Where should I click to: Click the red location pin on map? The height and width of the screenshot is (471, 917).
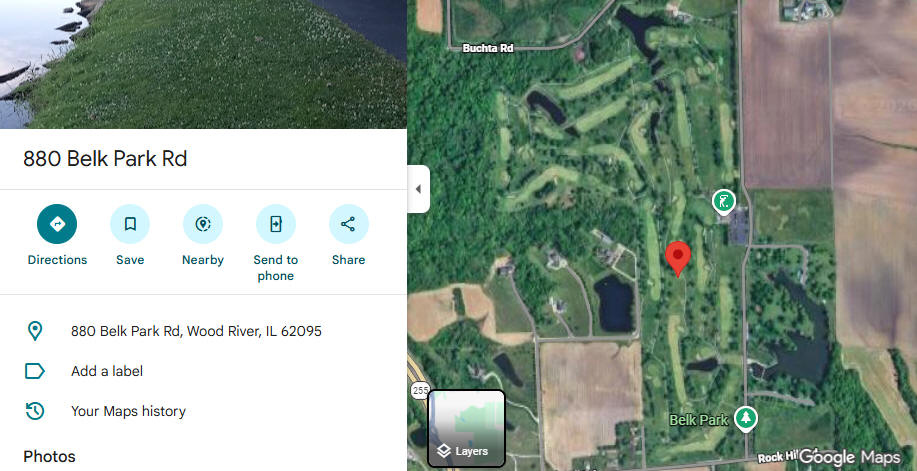pos(678,258)
